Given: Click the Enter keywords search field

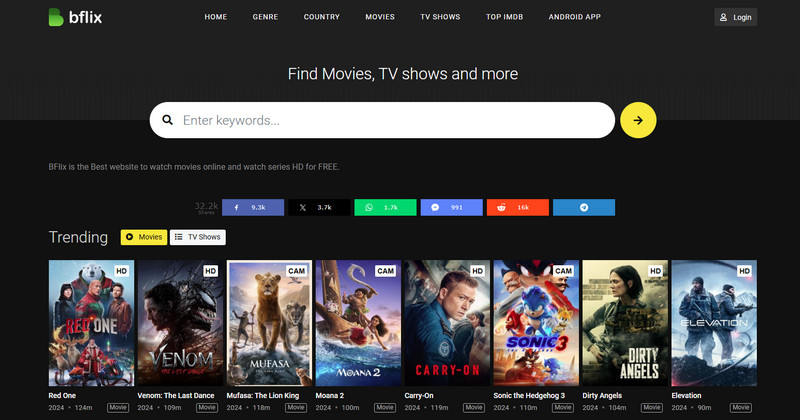Looking at the screenshot, I should [382, 120].
